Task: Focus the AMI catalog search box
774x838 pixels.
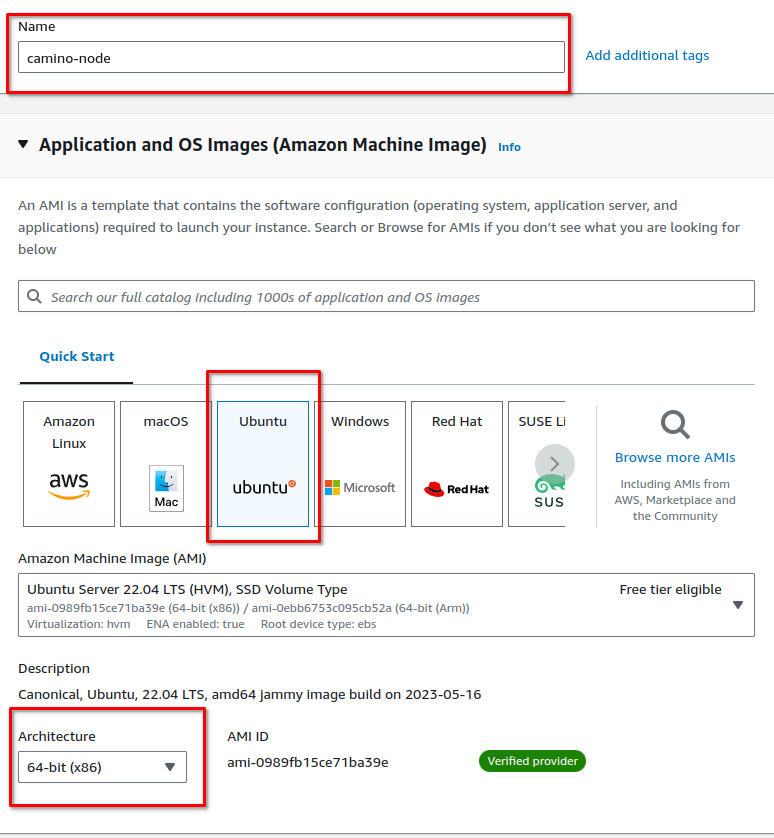Action: 400,297
